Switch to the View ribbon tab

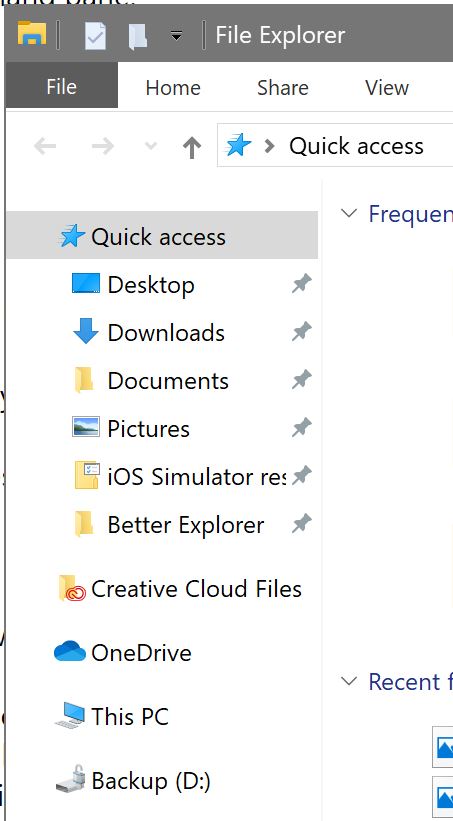[386, 87]
